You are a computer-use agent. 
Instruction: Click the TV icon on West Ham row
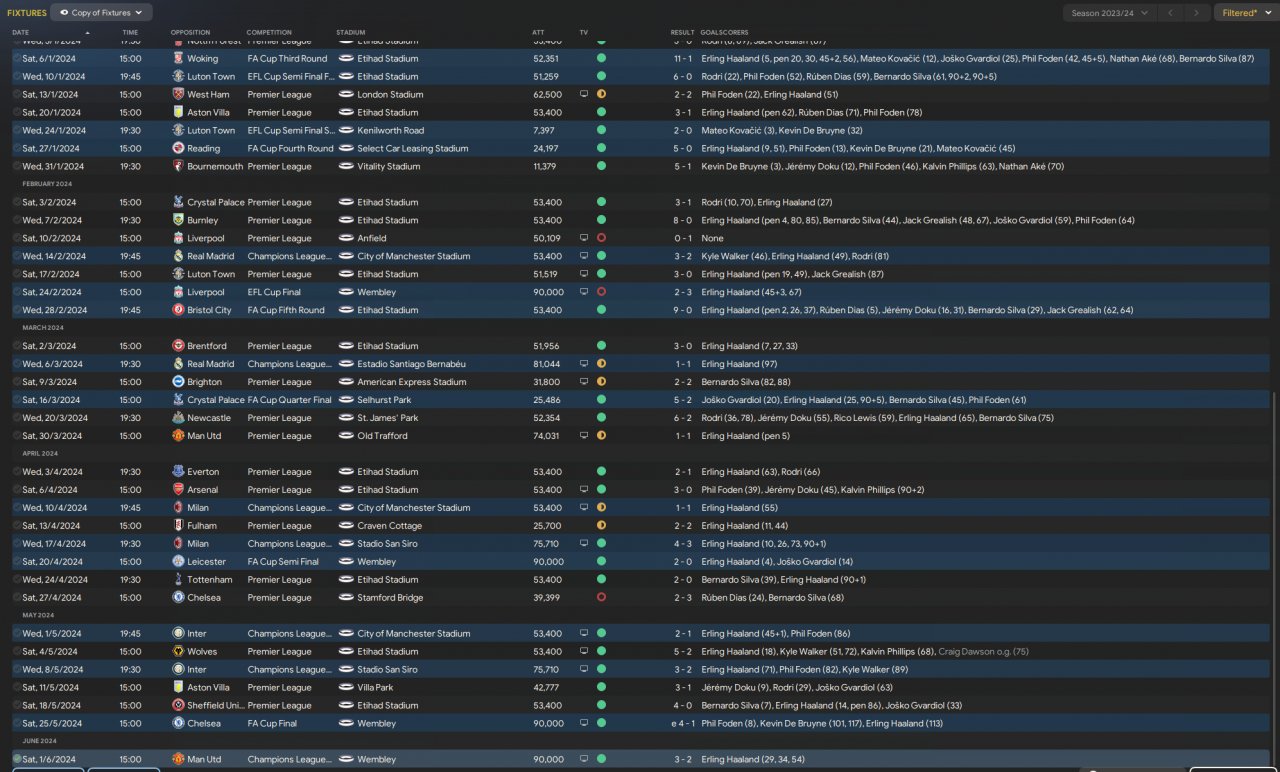(x=584, y=95)
